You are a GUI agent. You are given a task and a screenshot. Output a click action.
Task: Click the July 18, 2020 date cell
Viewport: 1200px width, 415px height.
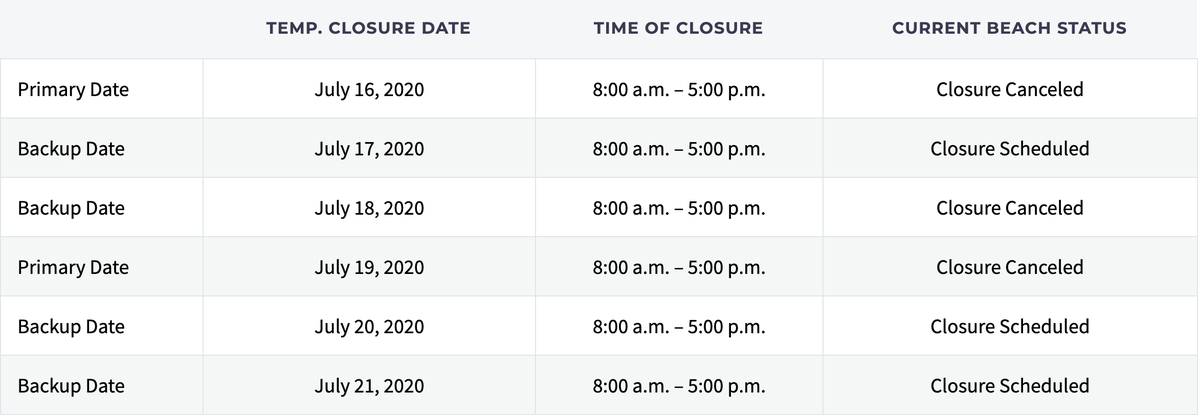pos(368,208)
